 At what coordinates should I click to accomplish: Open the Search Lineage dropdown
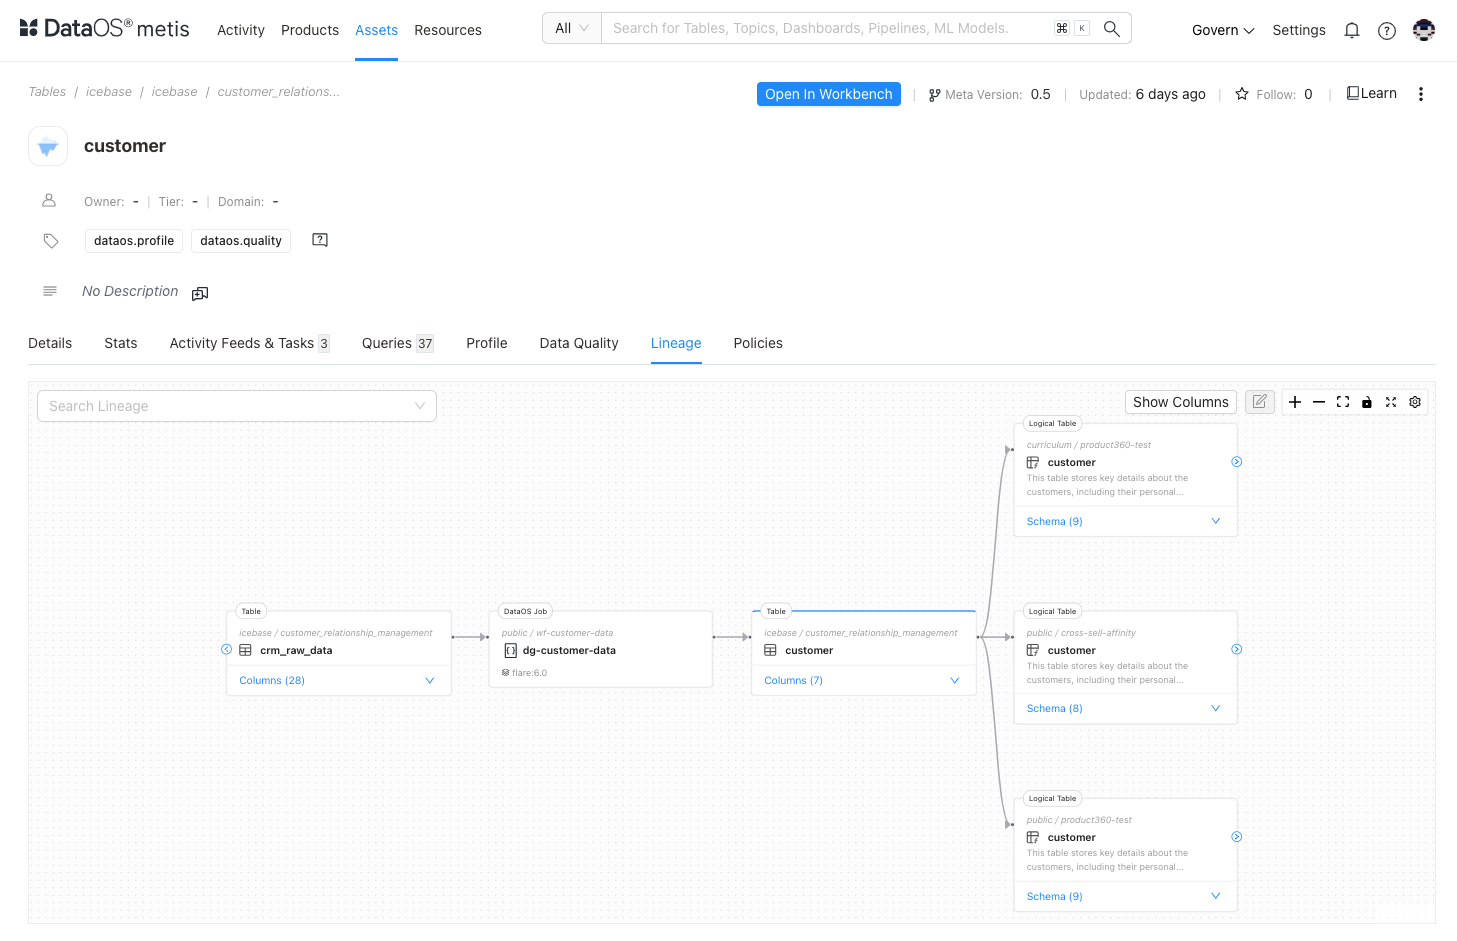pos(237,406)
